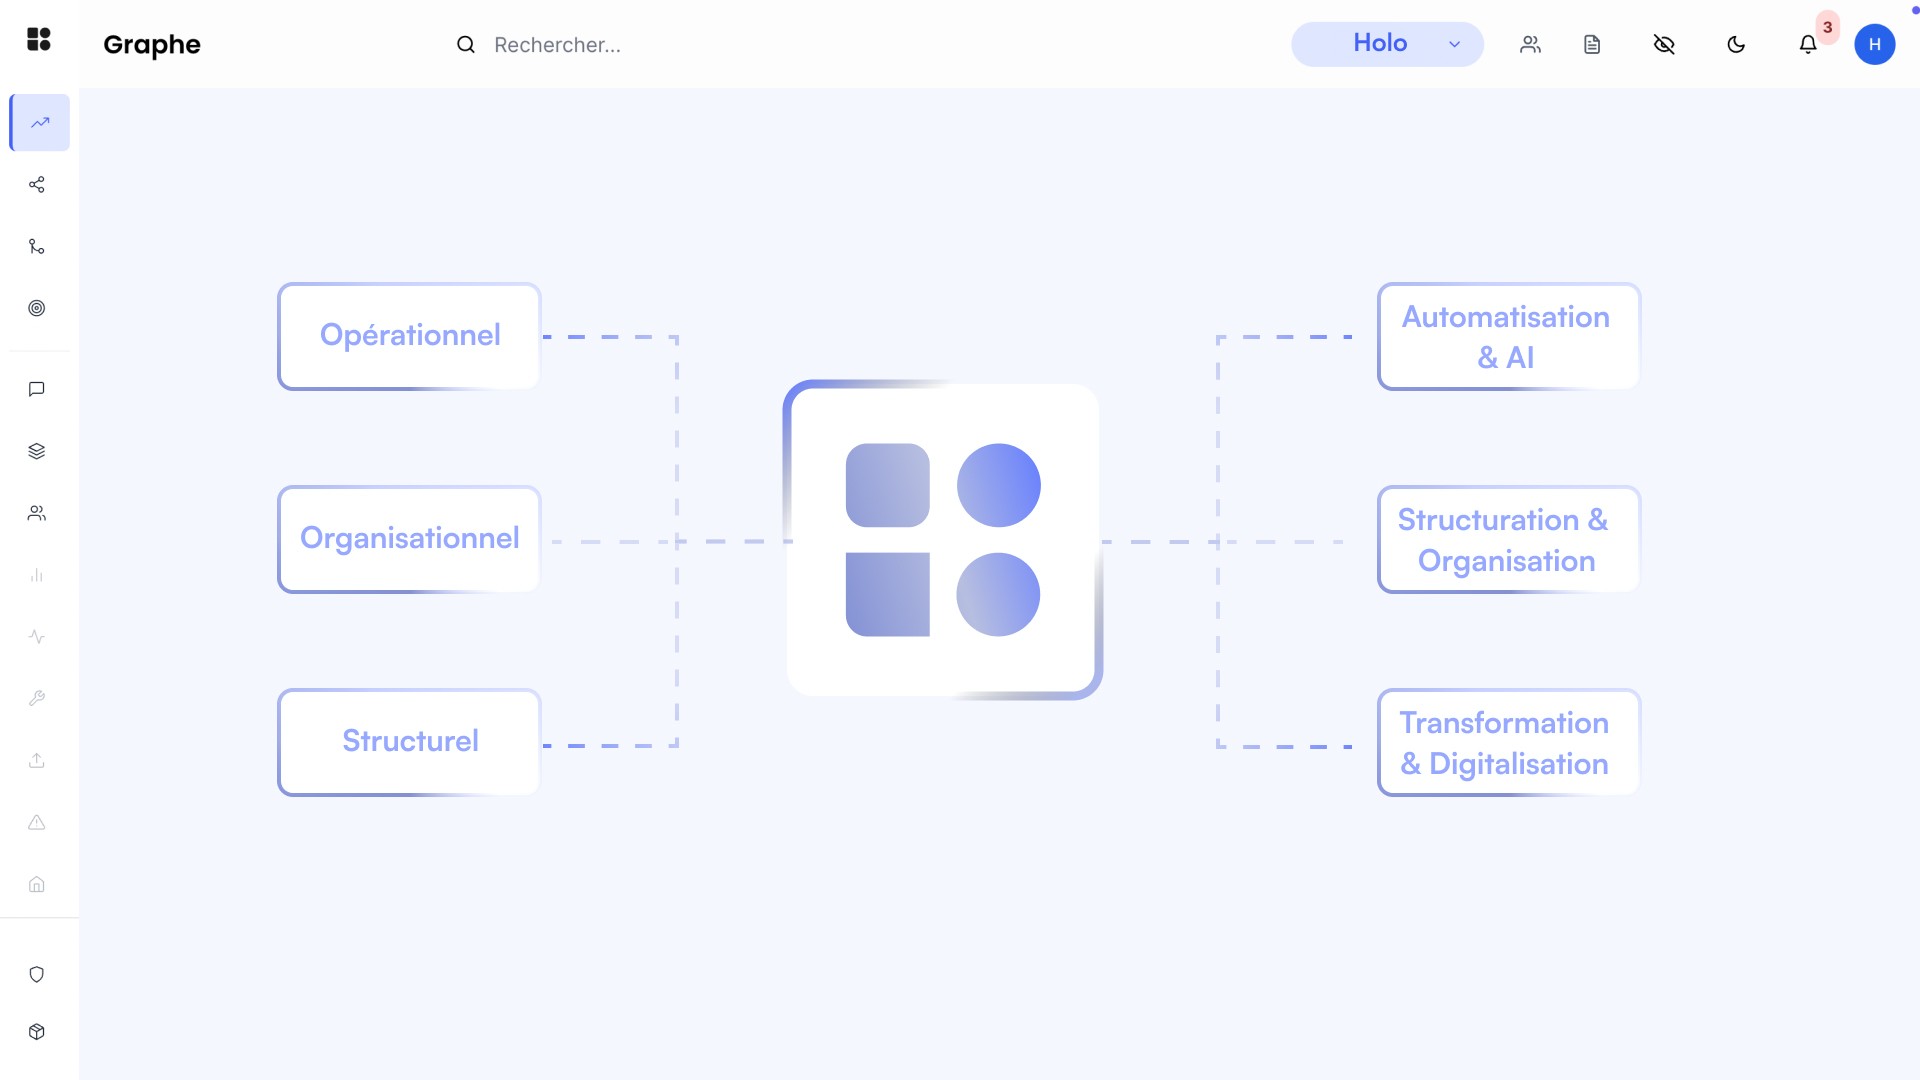Open the home sidebar icon

click(x=37, y=884)
